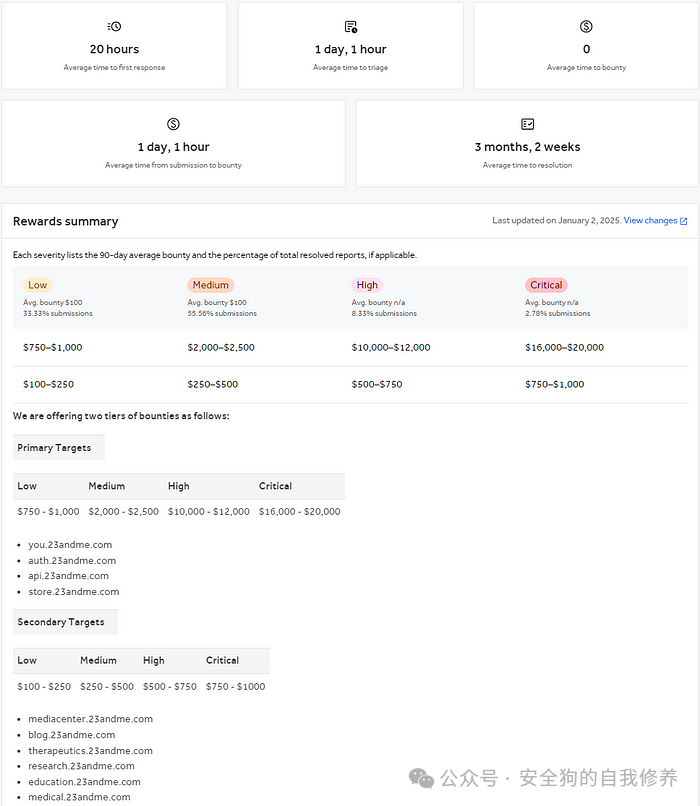Click the triage document icon above 1 day, 1 hour
Image resolution: width=700 pixels, height=806 pixels.
click(351, 27)
